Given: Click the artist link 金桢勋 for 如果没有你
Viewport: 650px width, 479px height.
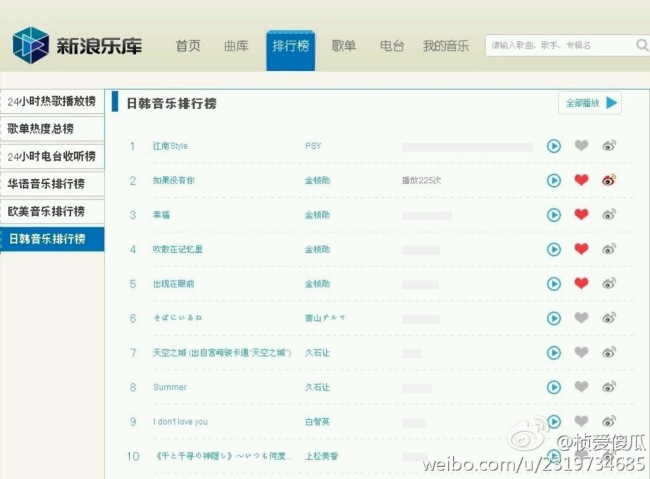Looking at the screenshot, I should tap(318, 180).
